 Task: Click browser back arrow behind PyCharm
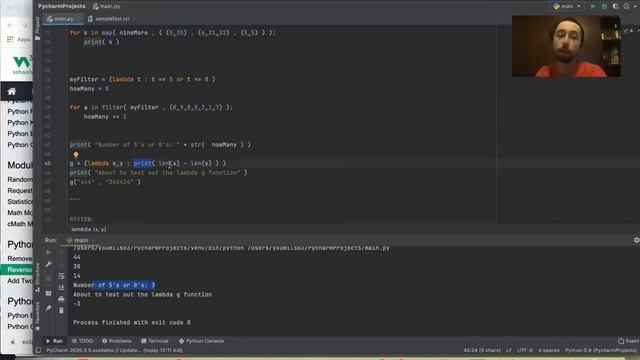(10, 25)
